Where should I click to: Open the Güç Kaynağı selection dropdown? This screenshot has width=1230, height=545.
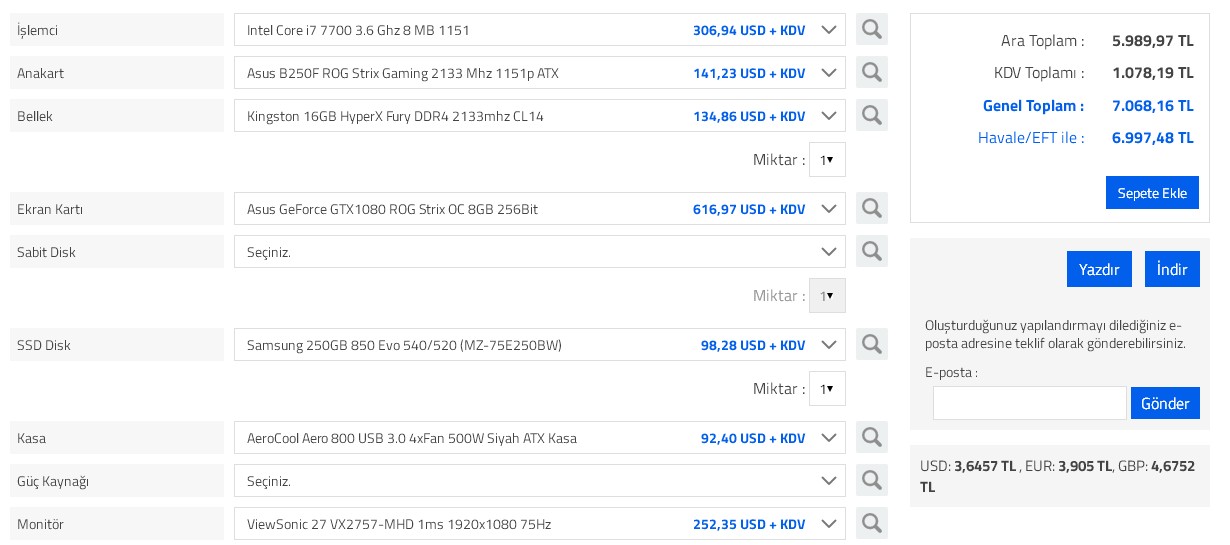point(540,481)
